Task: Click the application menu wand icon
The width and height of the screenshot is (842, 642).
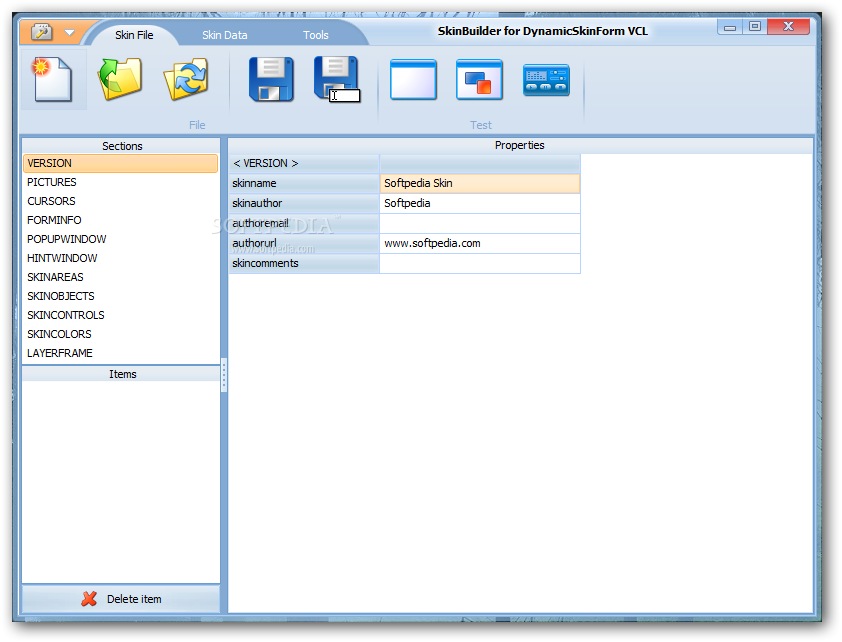Action: [41, 32]
